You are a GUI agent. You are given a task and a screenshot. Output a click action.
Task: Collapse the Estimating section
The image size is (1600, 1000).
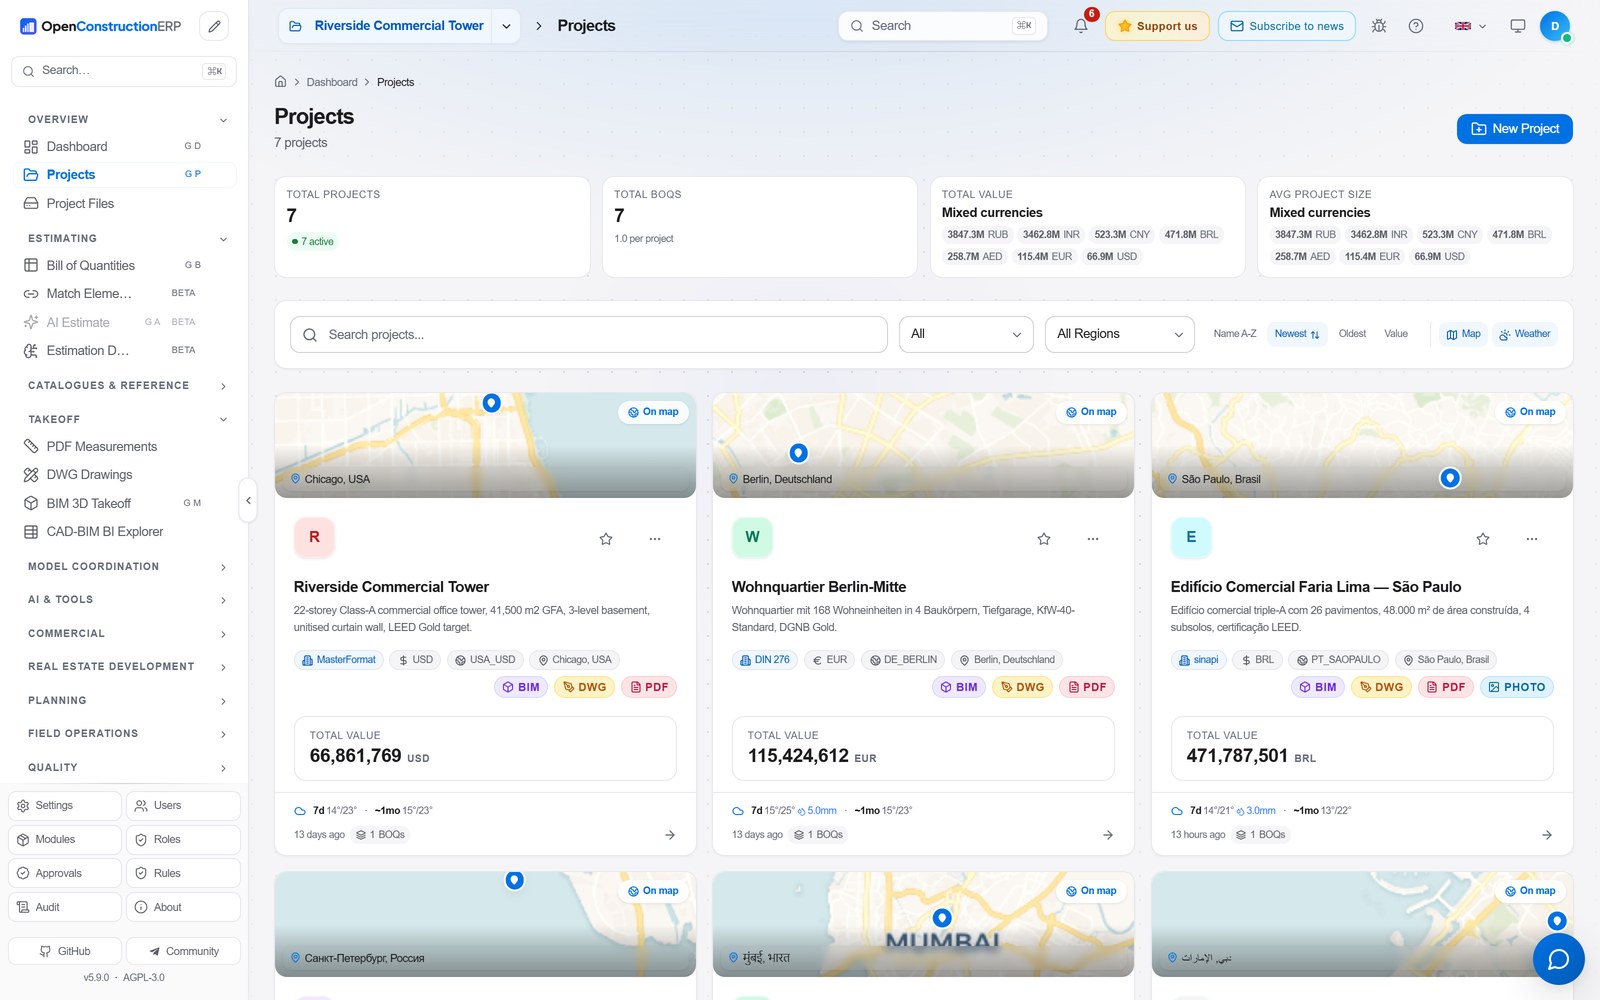(x=127, y=238)
